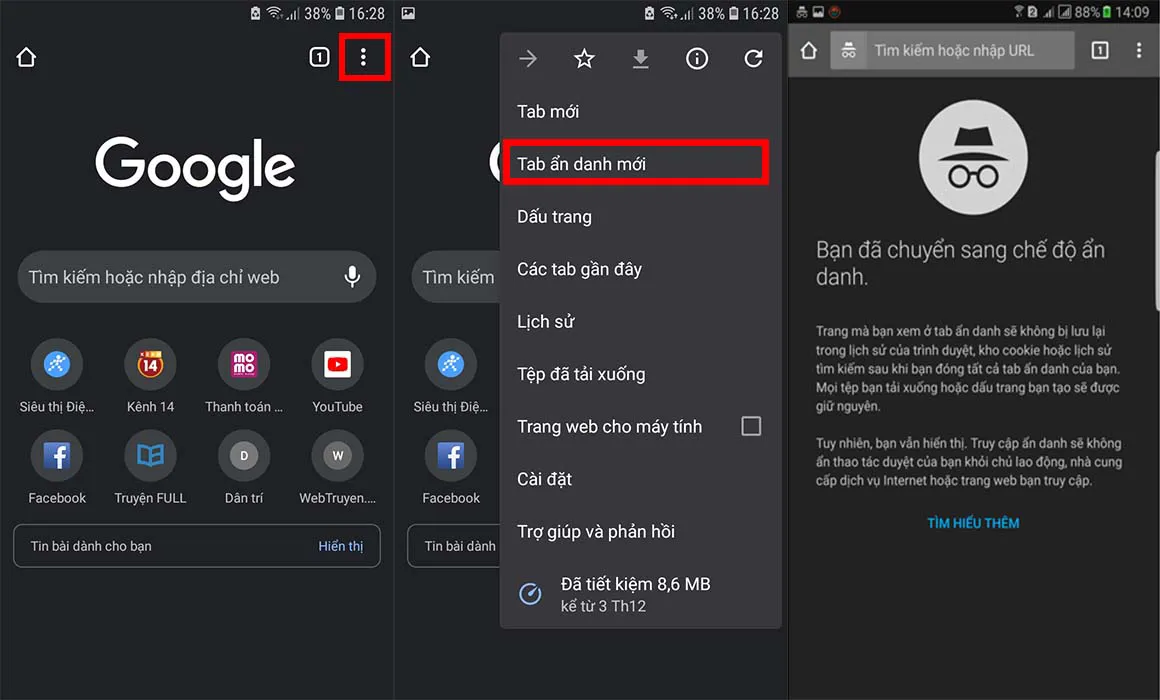Open 'Đã tiết kiệm 8,6 MB' data saver
This screenshot has width=1160, height=700.
tap(635, 593)
